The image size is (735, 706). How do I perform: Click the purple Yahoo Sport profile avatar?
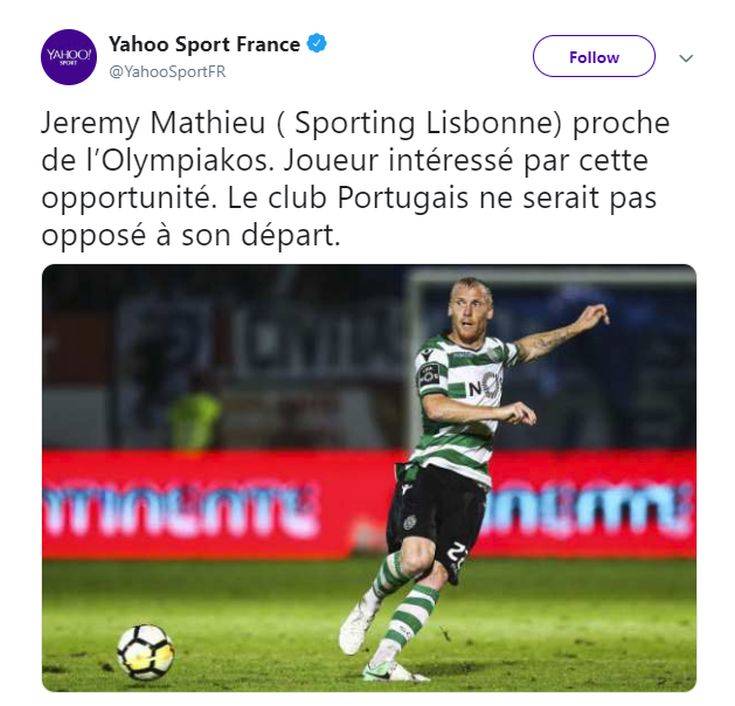[x=68, y=57]
